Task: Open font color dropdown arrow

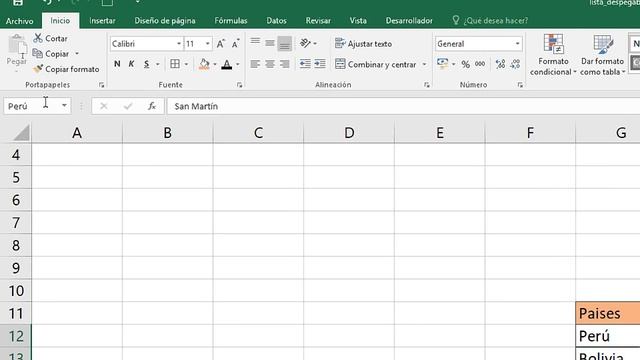Action: pos(238,64)
